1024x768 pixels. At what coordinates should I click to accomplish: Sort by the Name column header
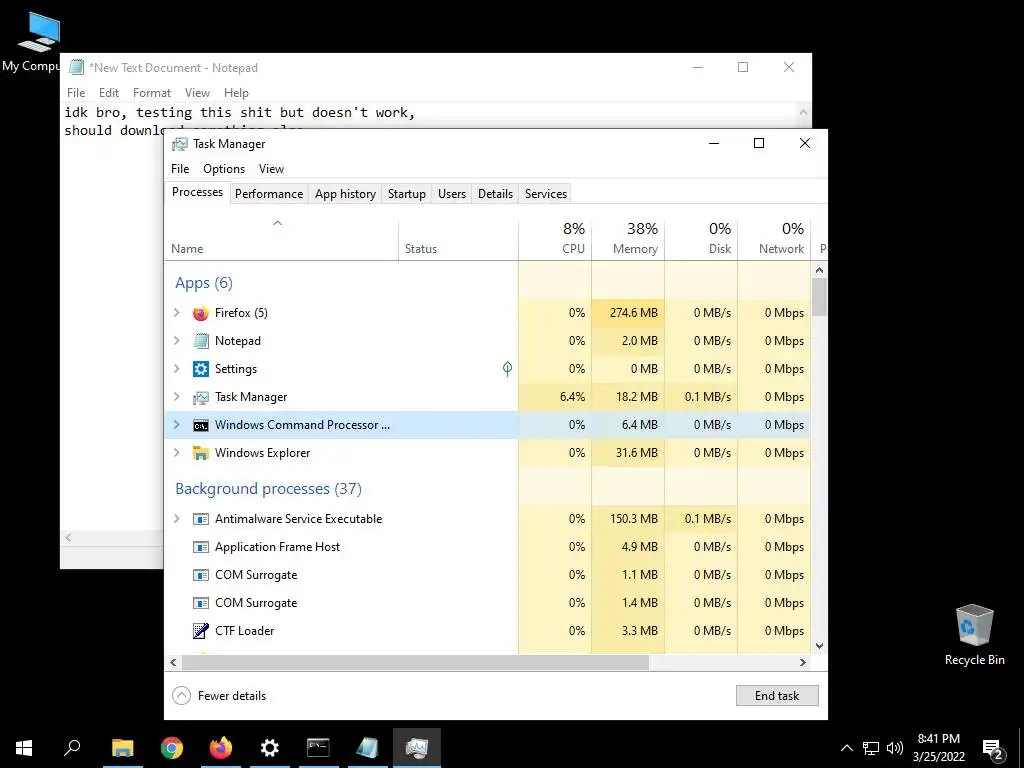coord(281,239)
